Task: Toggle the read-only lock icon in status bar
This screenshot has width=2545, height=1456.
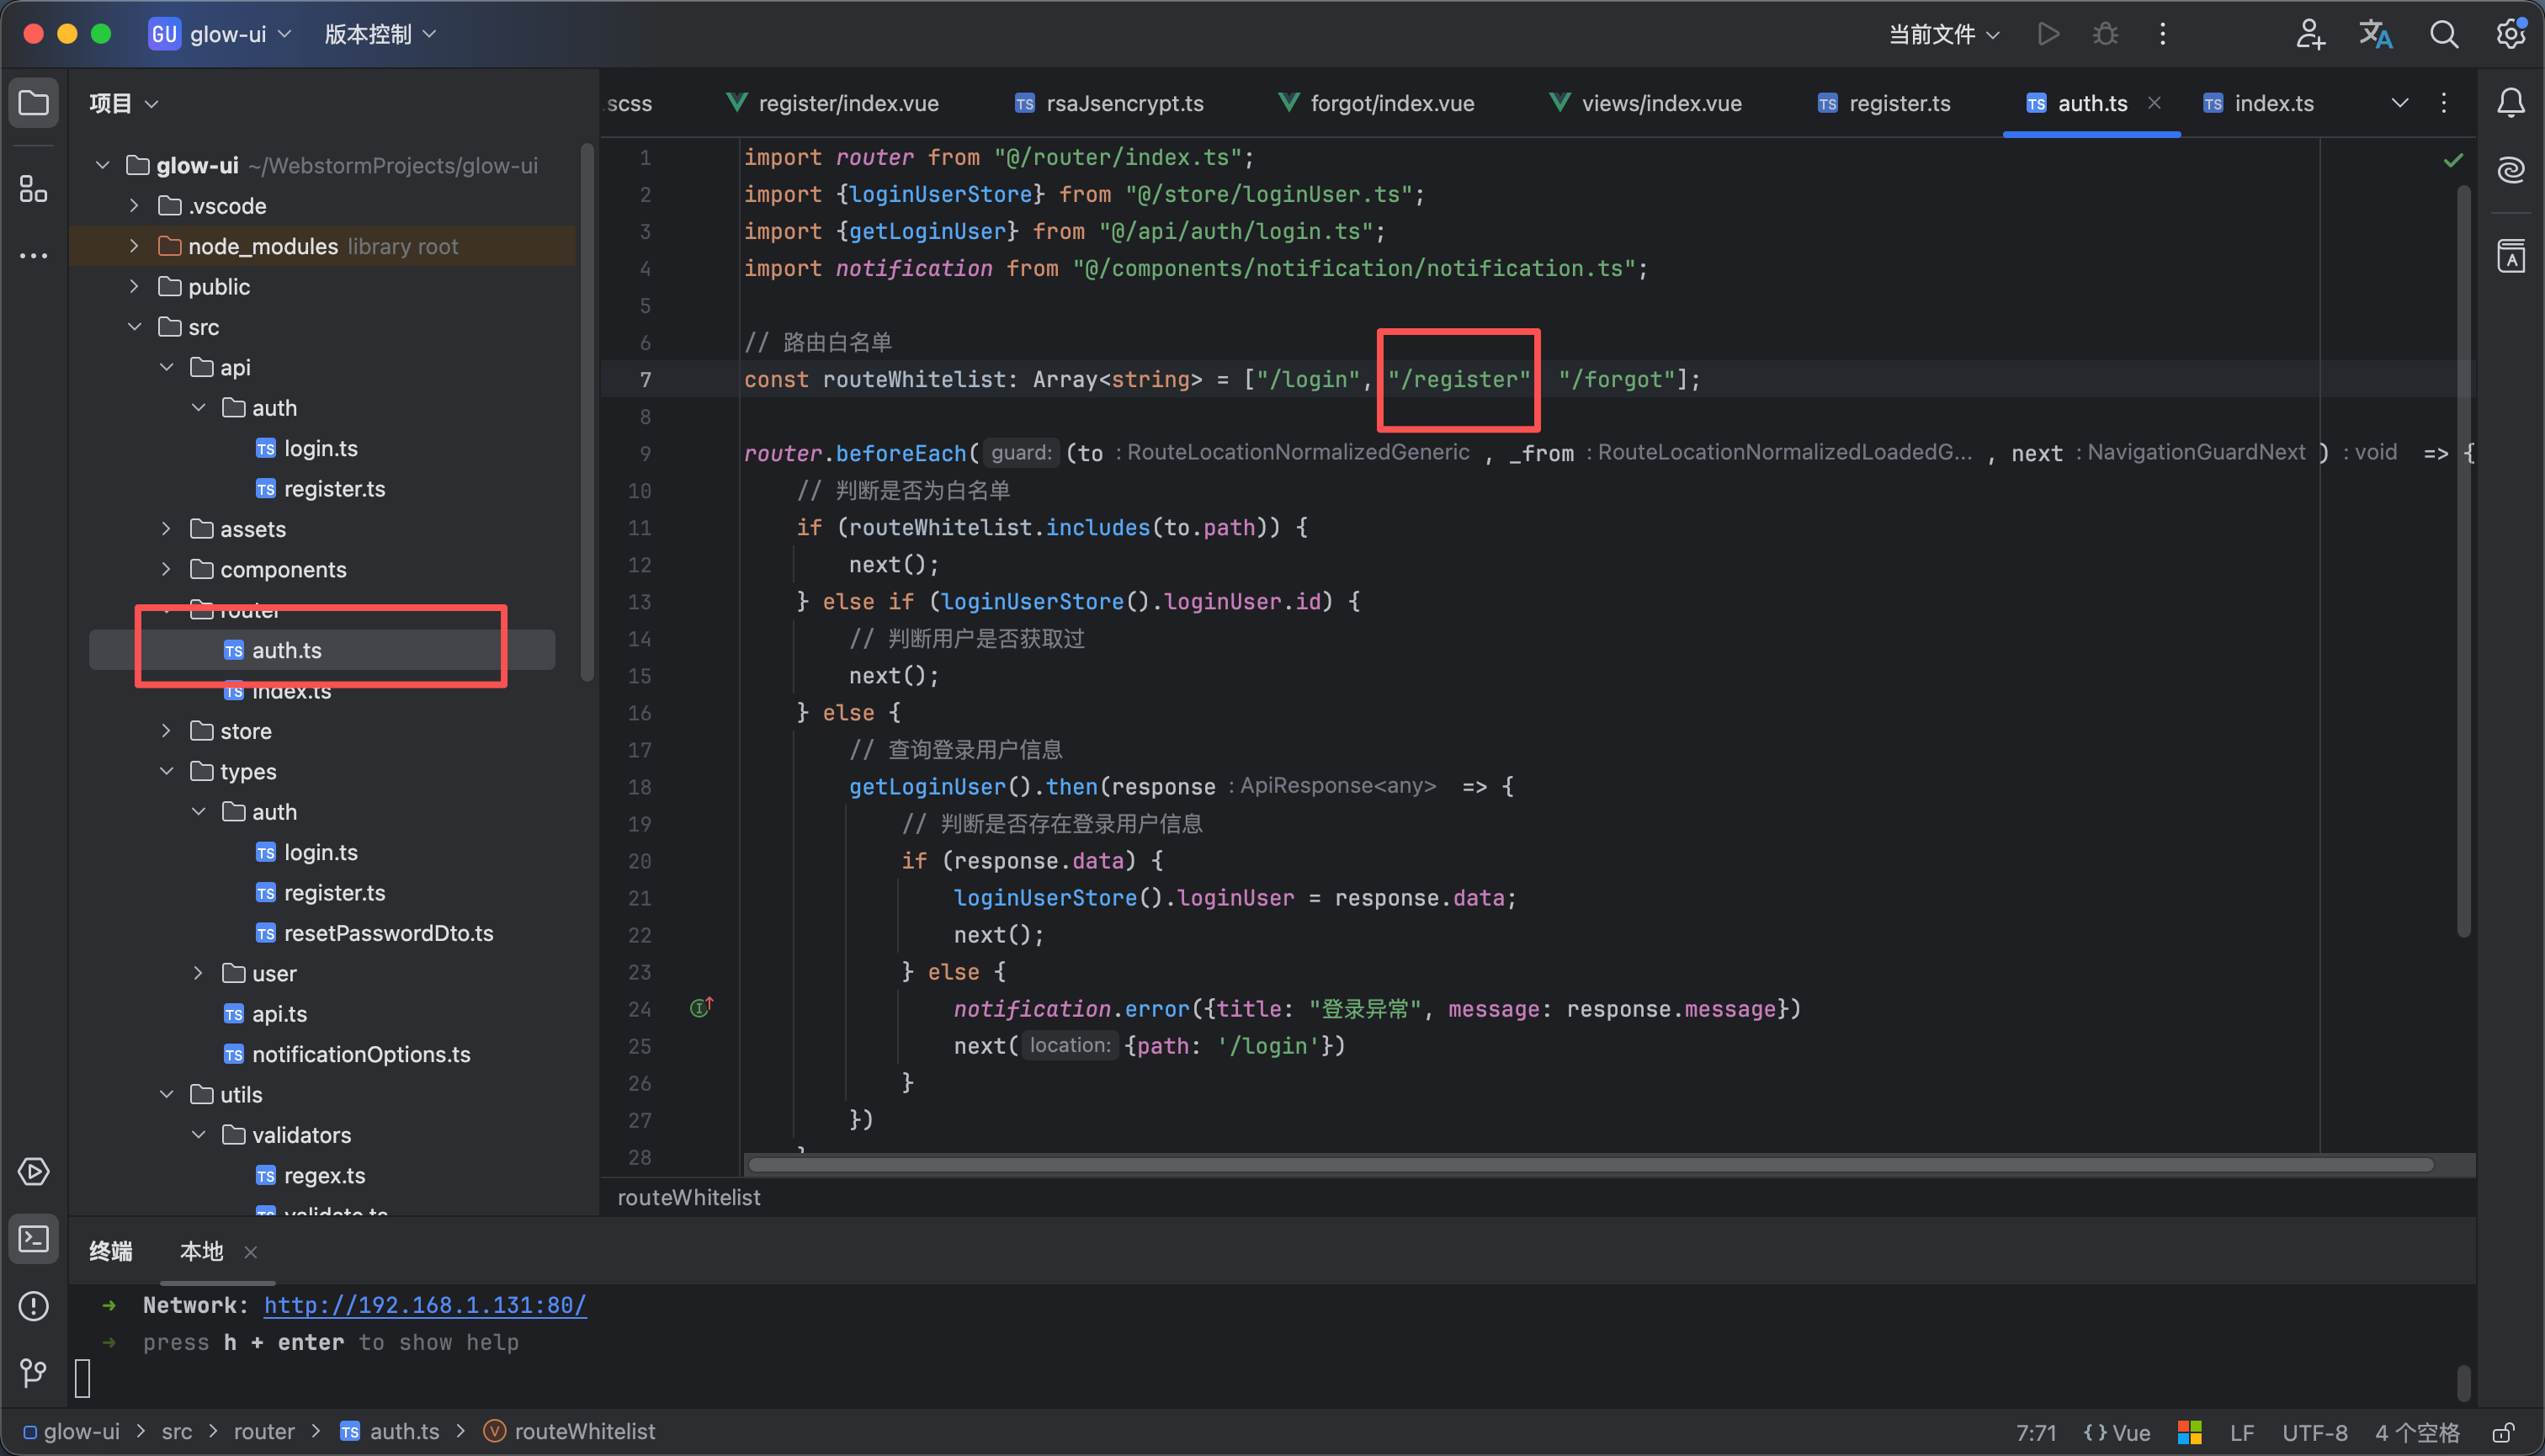Action: point(2502,1432)
